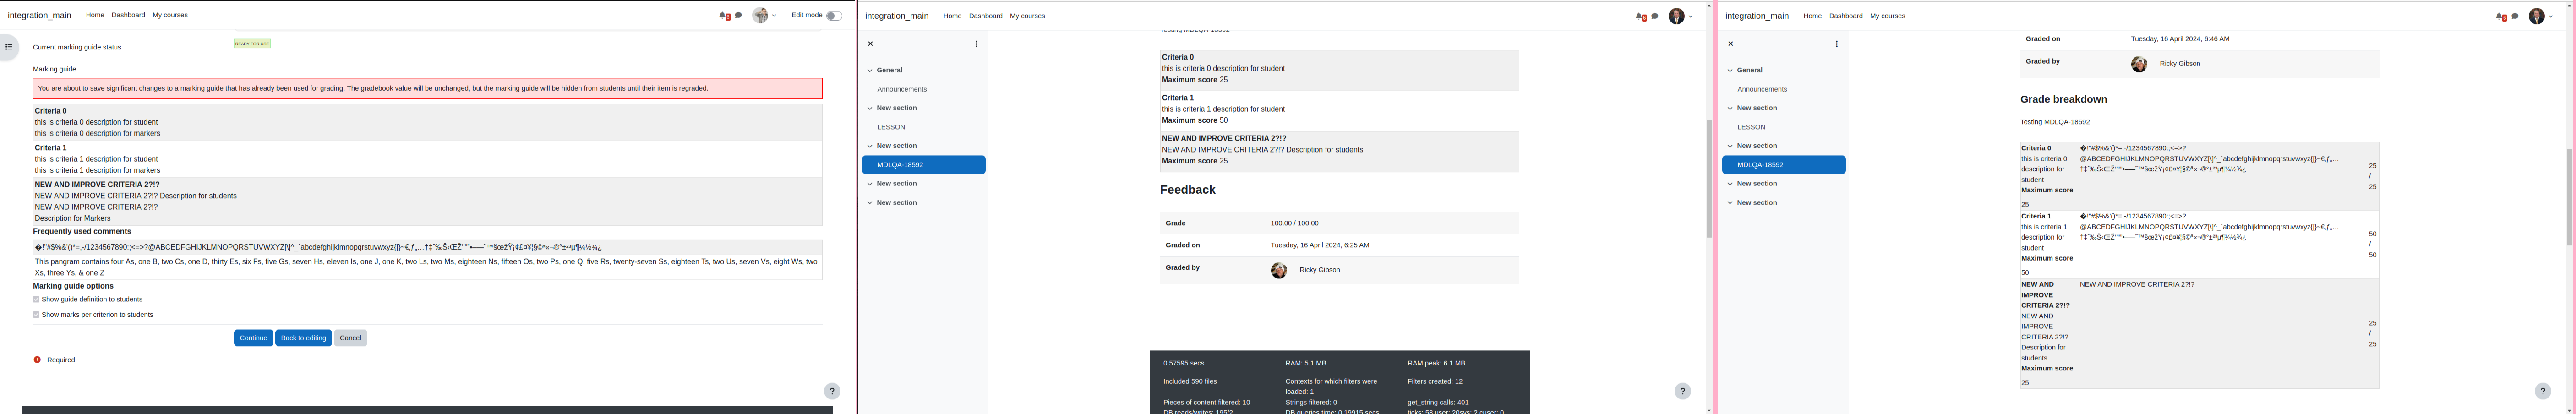Select MDLQA-18592 in right window sidebar

1784,165
